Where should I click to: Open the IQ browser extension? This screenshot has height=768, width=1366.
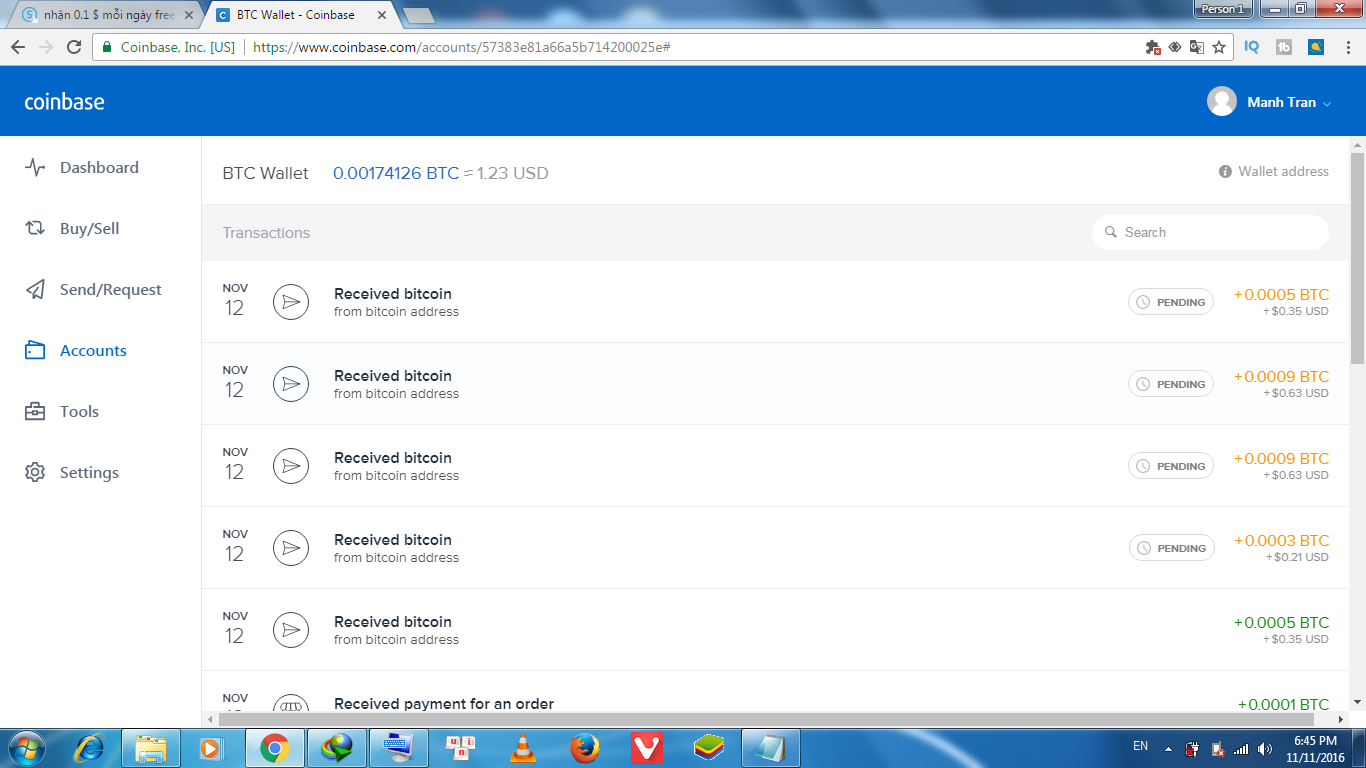[x=1252, y=47]
